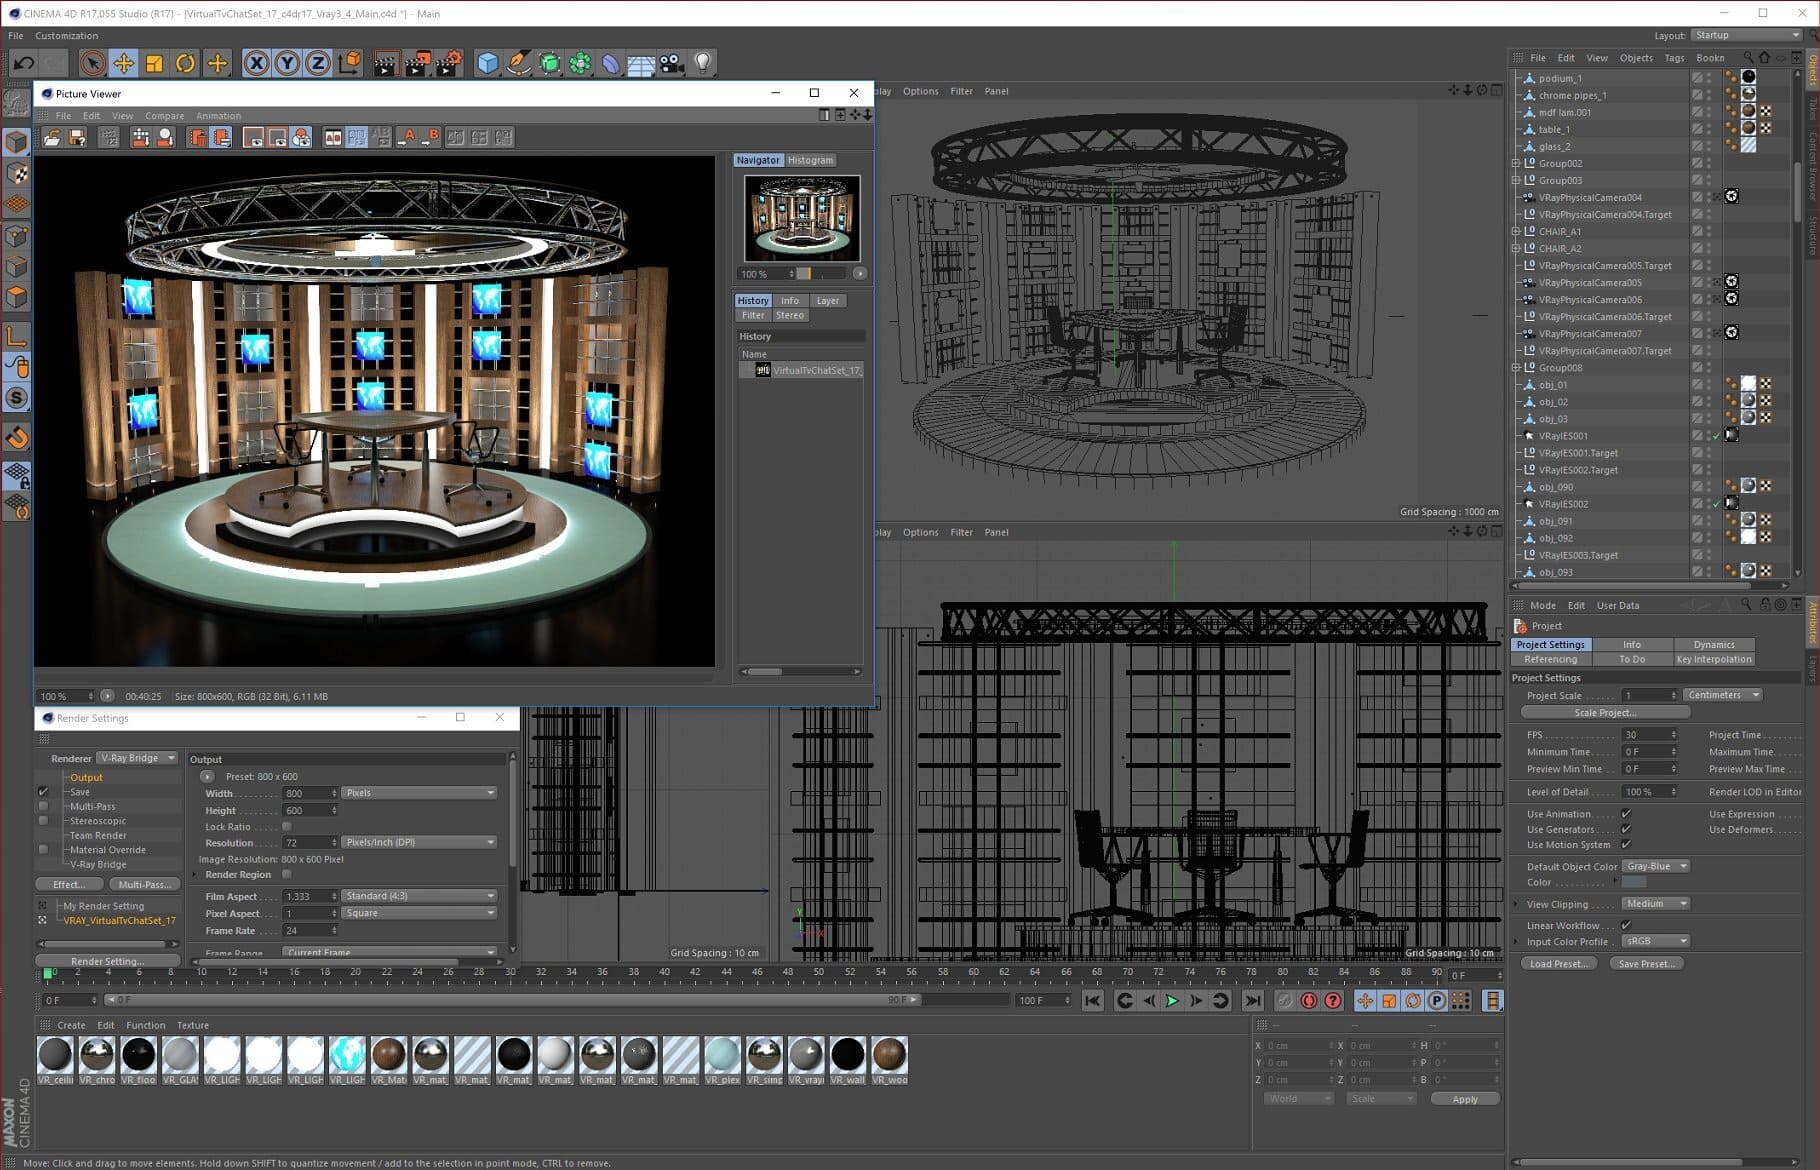
Task: Click Open icon in Picture Viewer toolbar
Action: coord(52,138)
